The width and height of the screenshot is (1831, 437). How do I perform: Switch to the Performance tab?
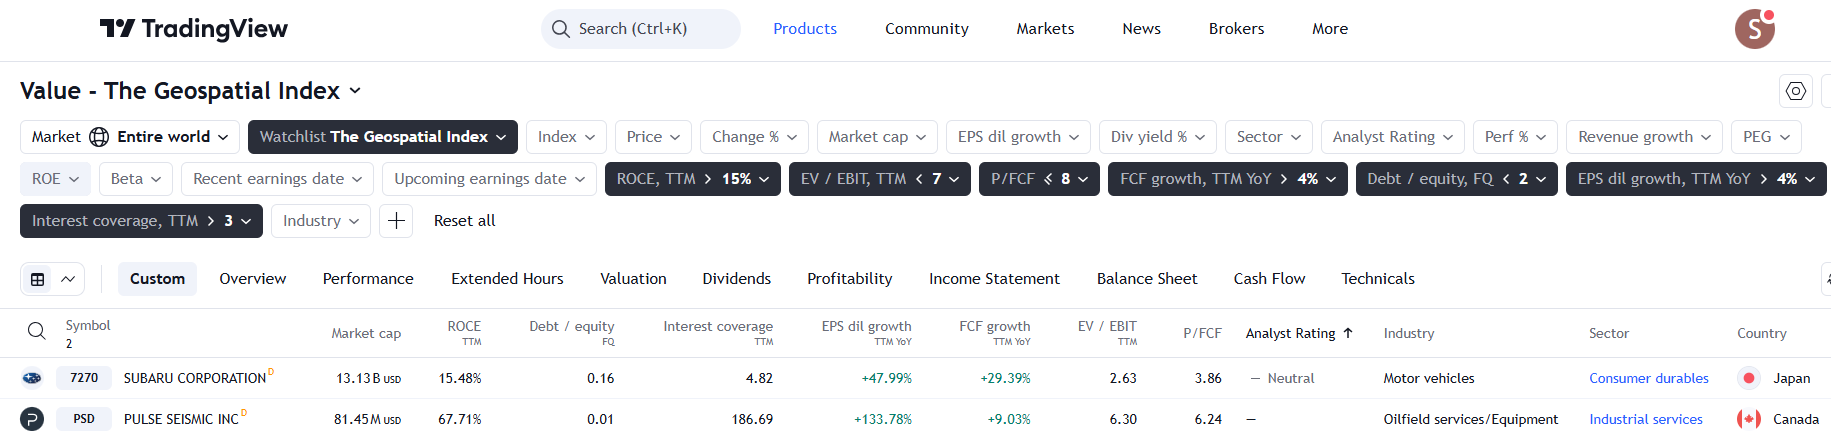coord(368,279)
